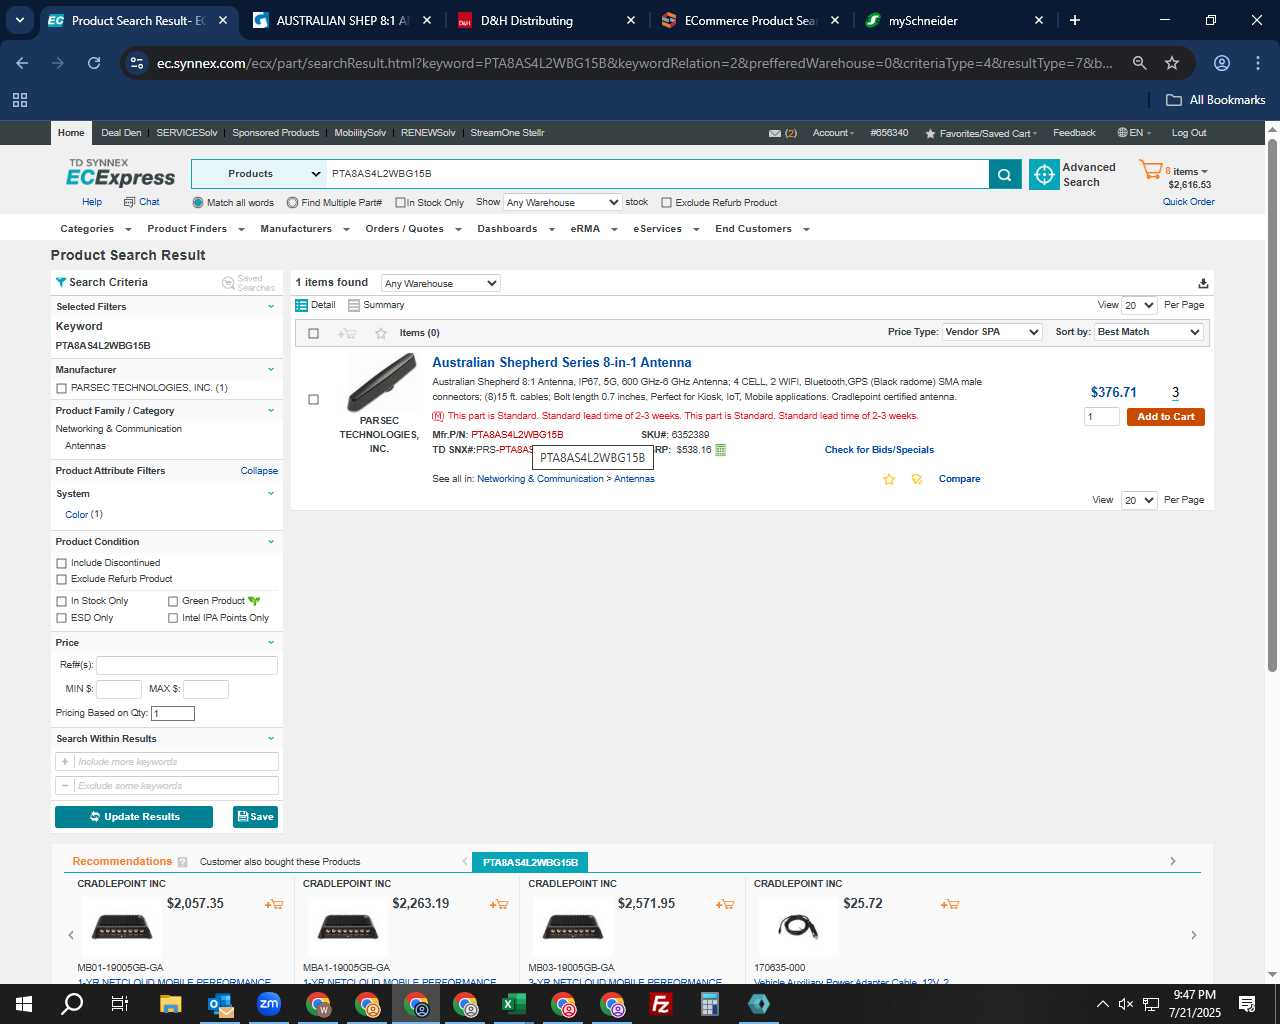This screenshot has width=1280, height=1024.
Task: Click the MIN $ price field
Action: 118,689
